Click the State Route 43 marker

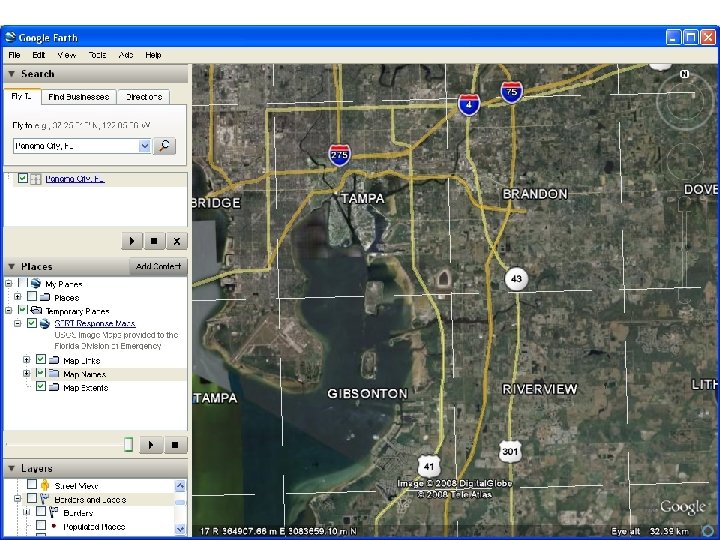[x=516, y=279]
